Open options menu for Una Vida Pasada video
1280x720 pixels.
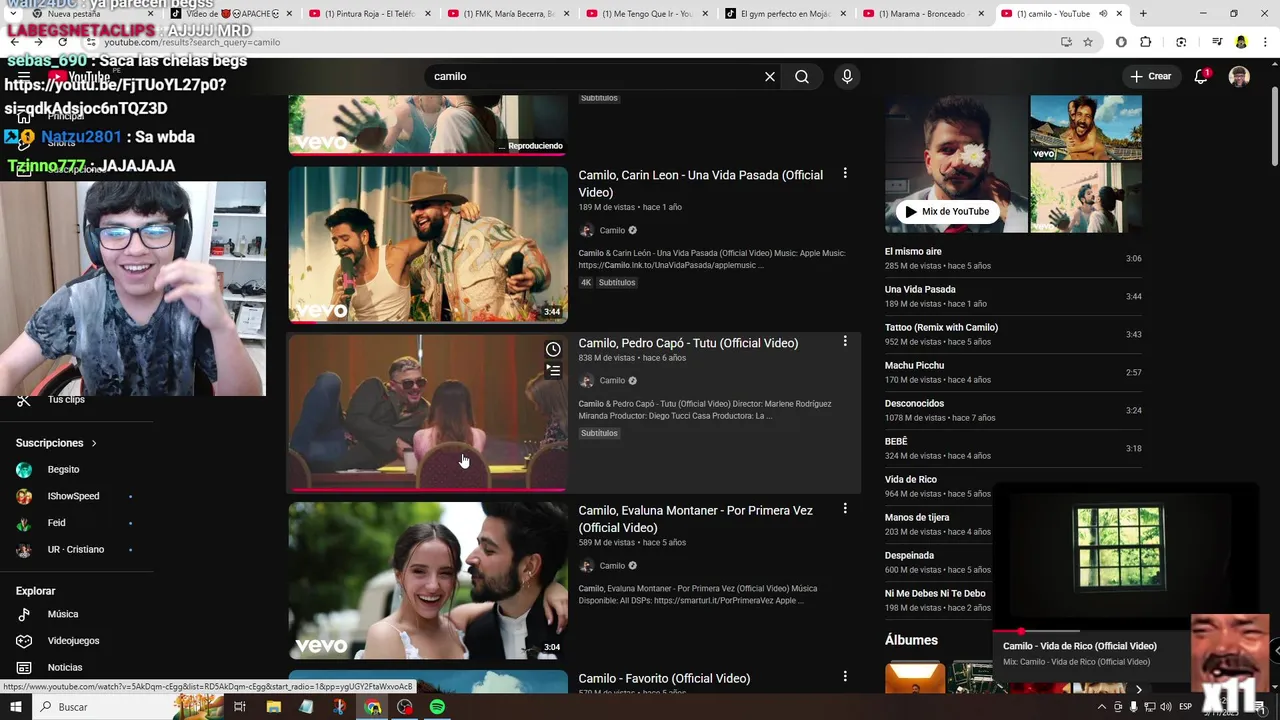pos(845,174)
